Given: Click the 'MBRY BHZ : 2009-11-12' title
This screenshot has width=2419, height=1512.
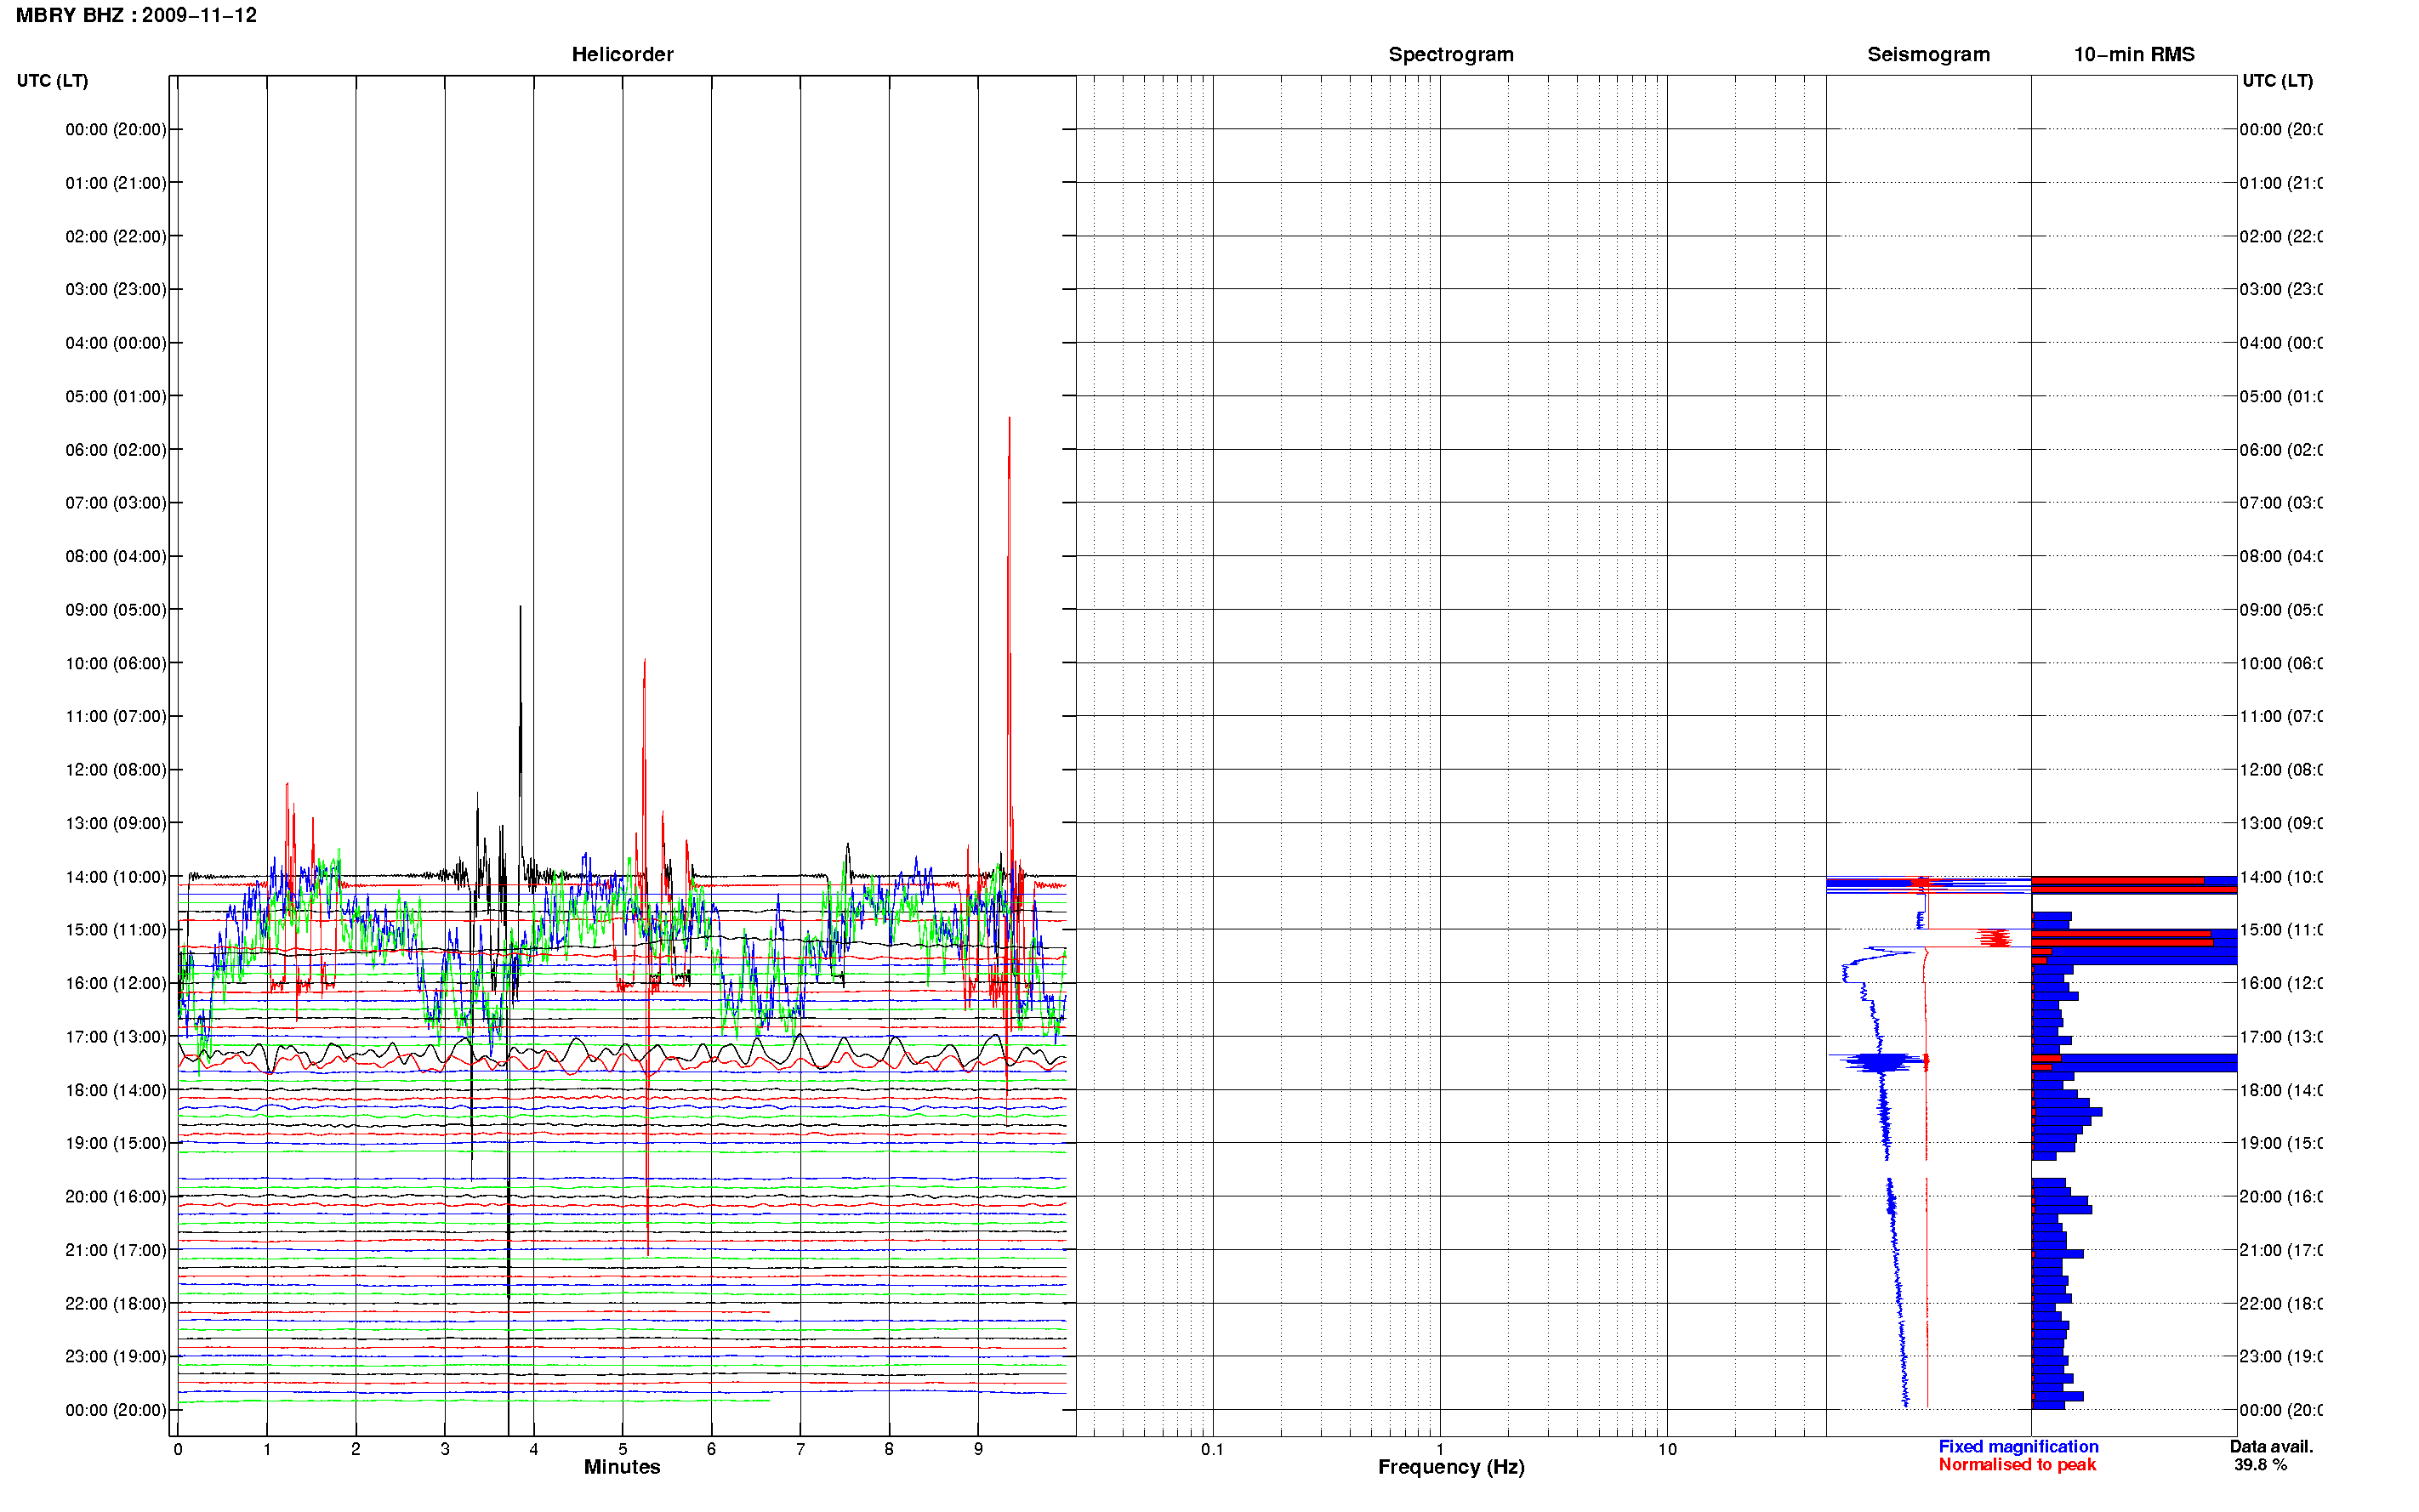Looking at the screenshot, I should tap(136, 15).
